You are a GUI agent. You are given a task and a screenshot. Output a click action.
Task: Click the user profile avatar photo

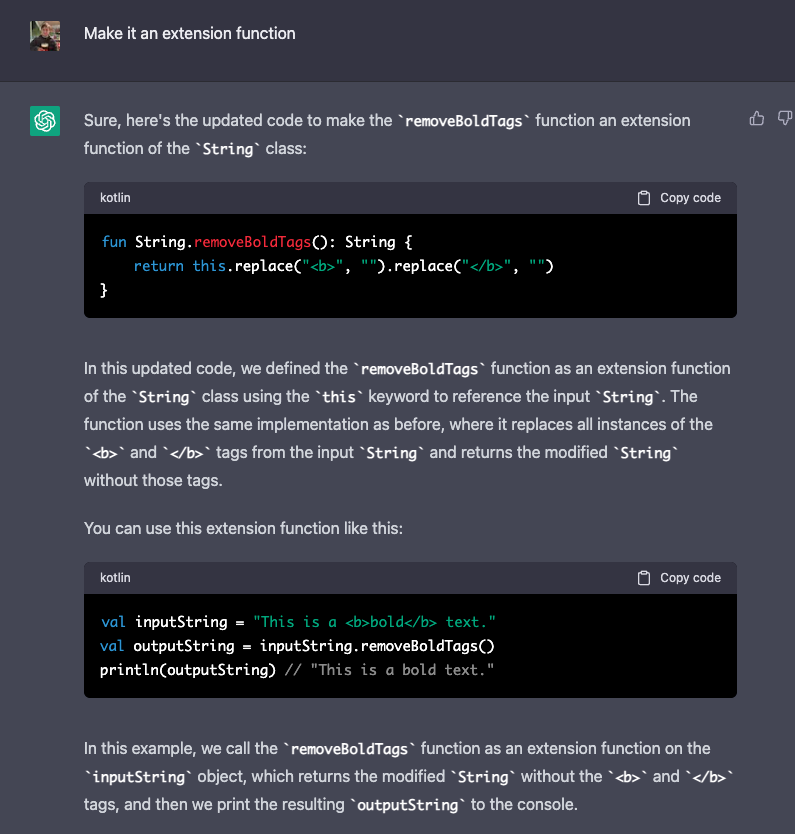coord(45,36)
